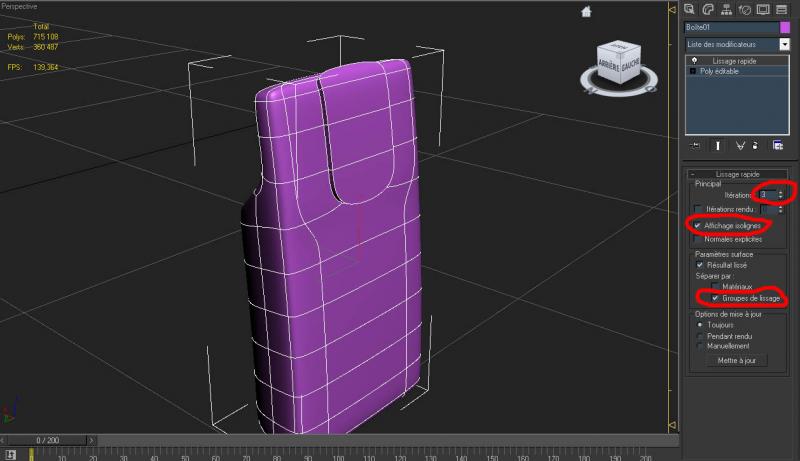
Task: Toggle show end result icon
Action: pos(717,146)
